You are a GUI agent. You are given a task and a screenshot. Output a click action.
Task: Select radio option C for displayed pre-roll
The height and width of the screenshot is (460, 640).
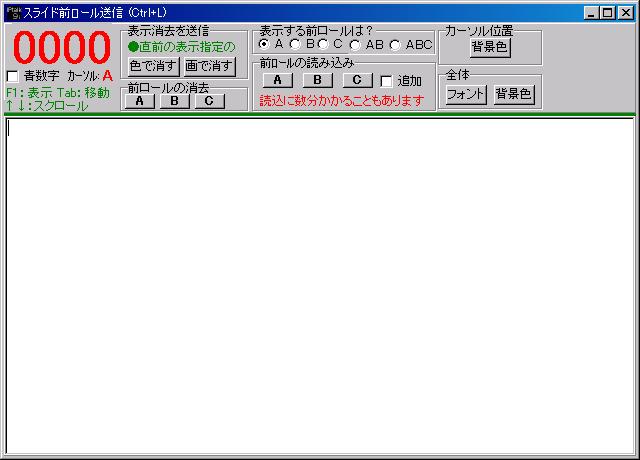point(323,44)
